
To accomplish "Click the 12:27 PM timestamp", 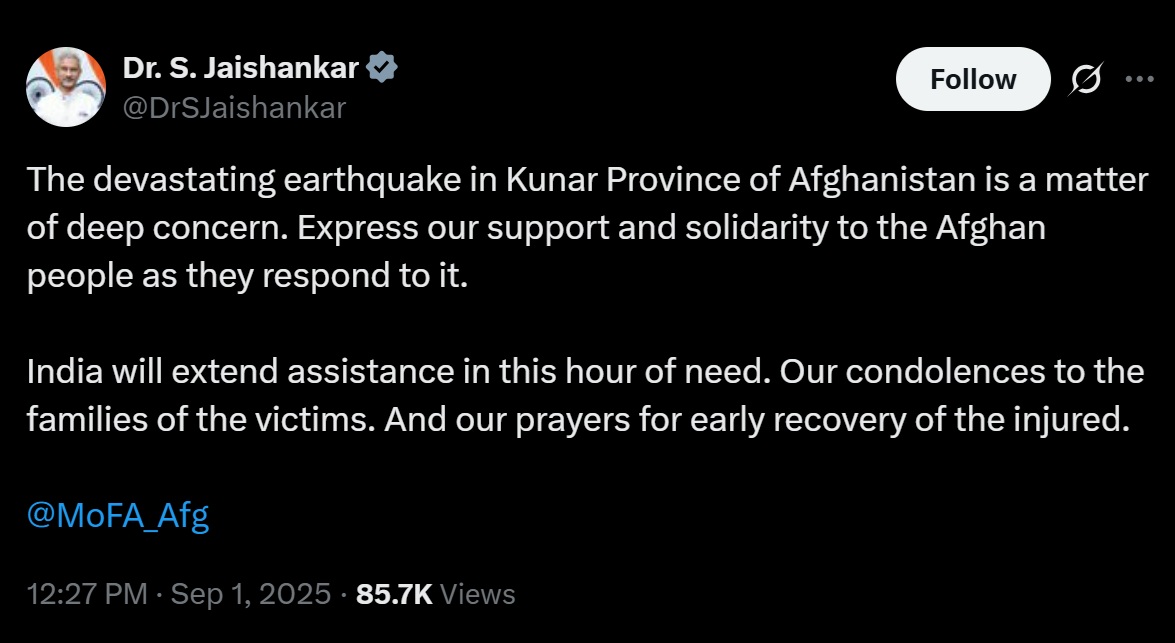I will click(x=87, y=594).
